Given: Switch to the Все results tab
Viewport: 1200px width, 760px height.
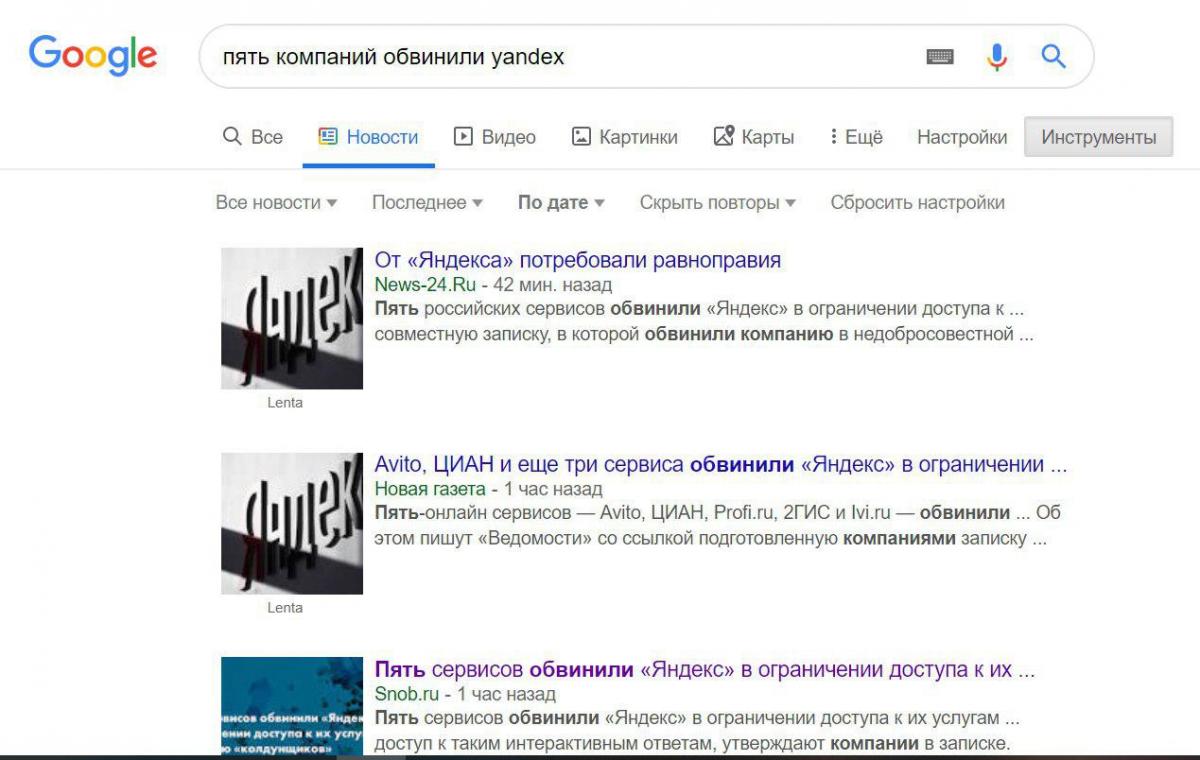Looking at the screenshot, I should (253, 137).
